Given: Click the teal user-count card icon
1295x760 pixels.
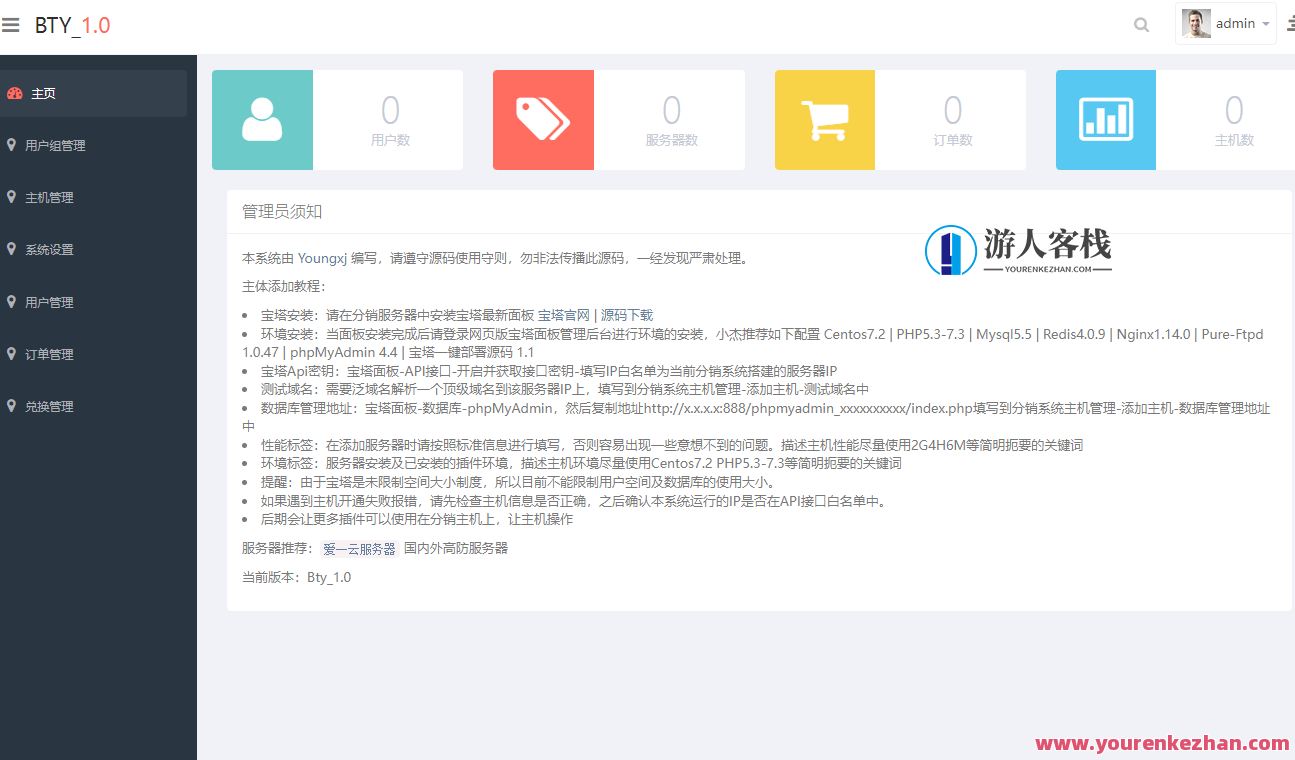Looking at the screenshot, I should tap(262, 119).
